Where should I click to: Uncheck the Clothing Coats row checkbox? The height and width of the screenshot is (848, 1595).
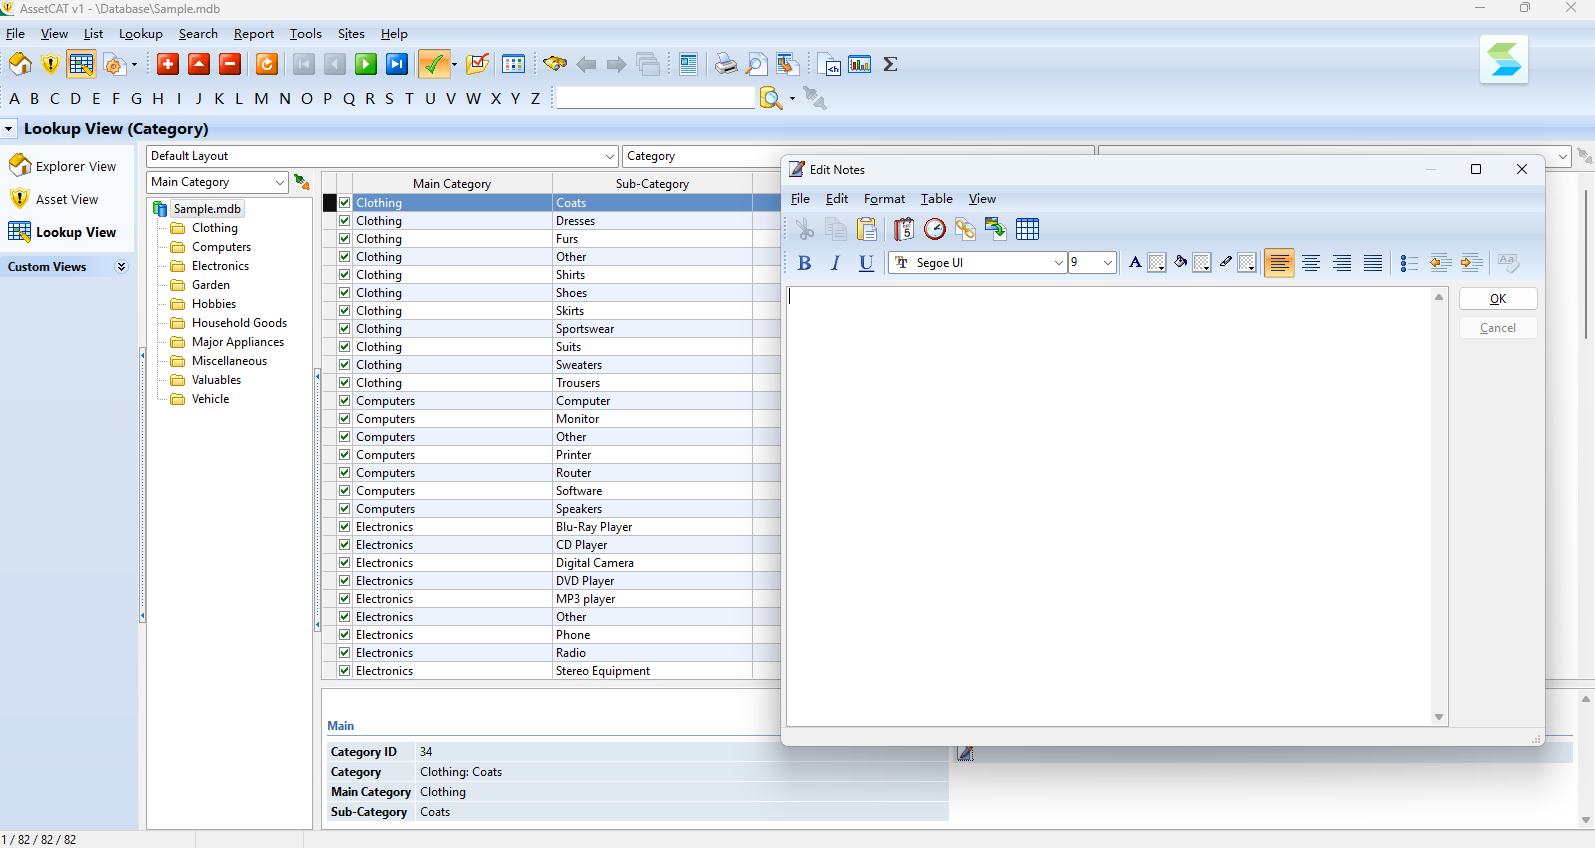pyautogui.click(x=345, y=202)
